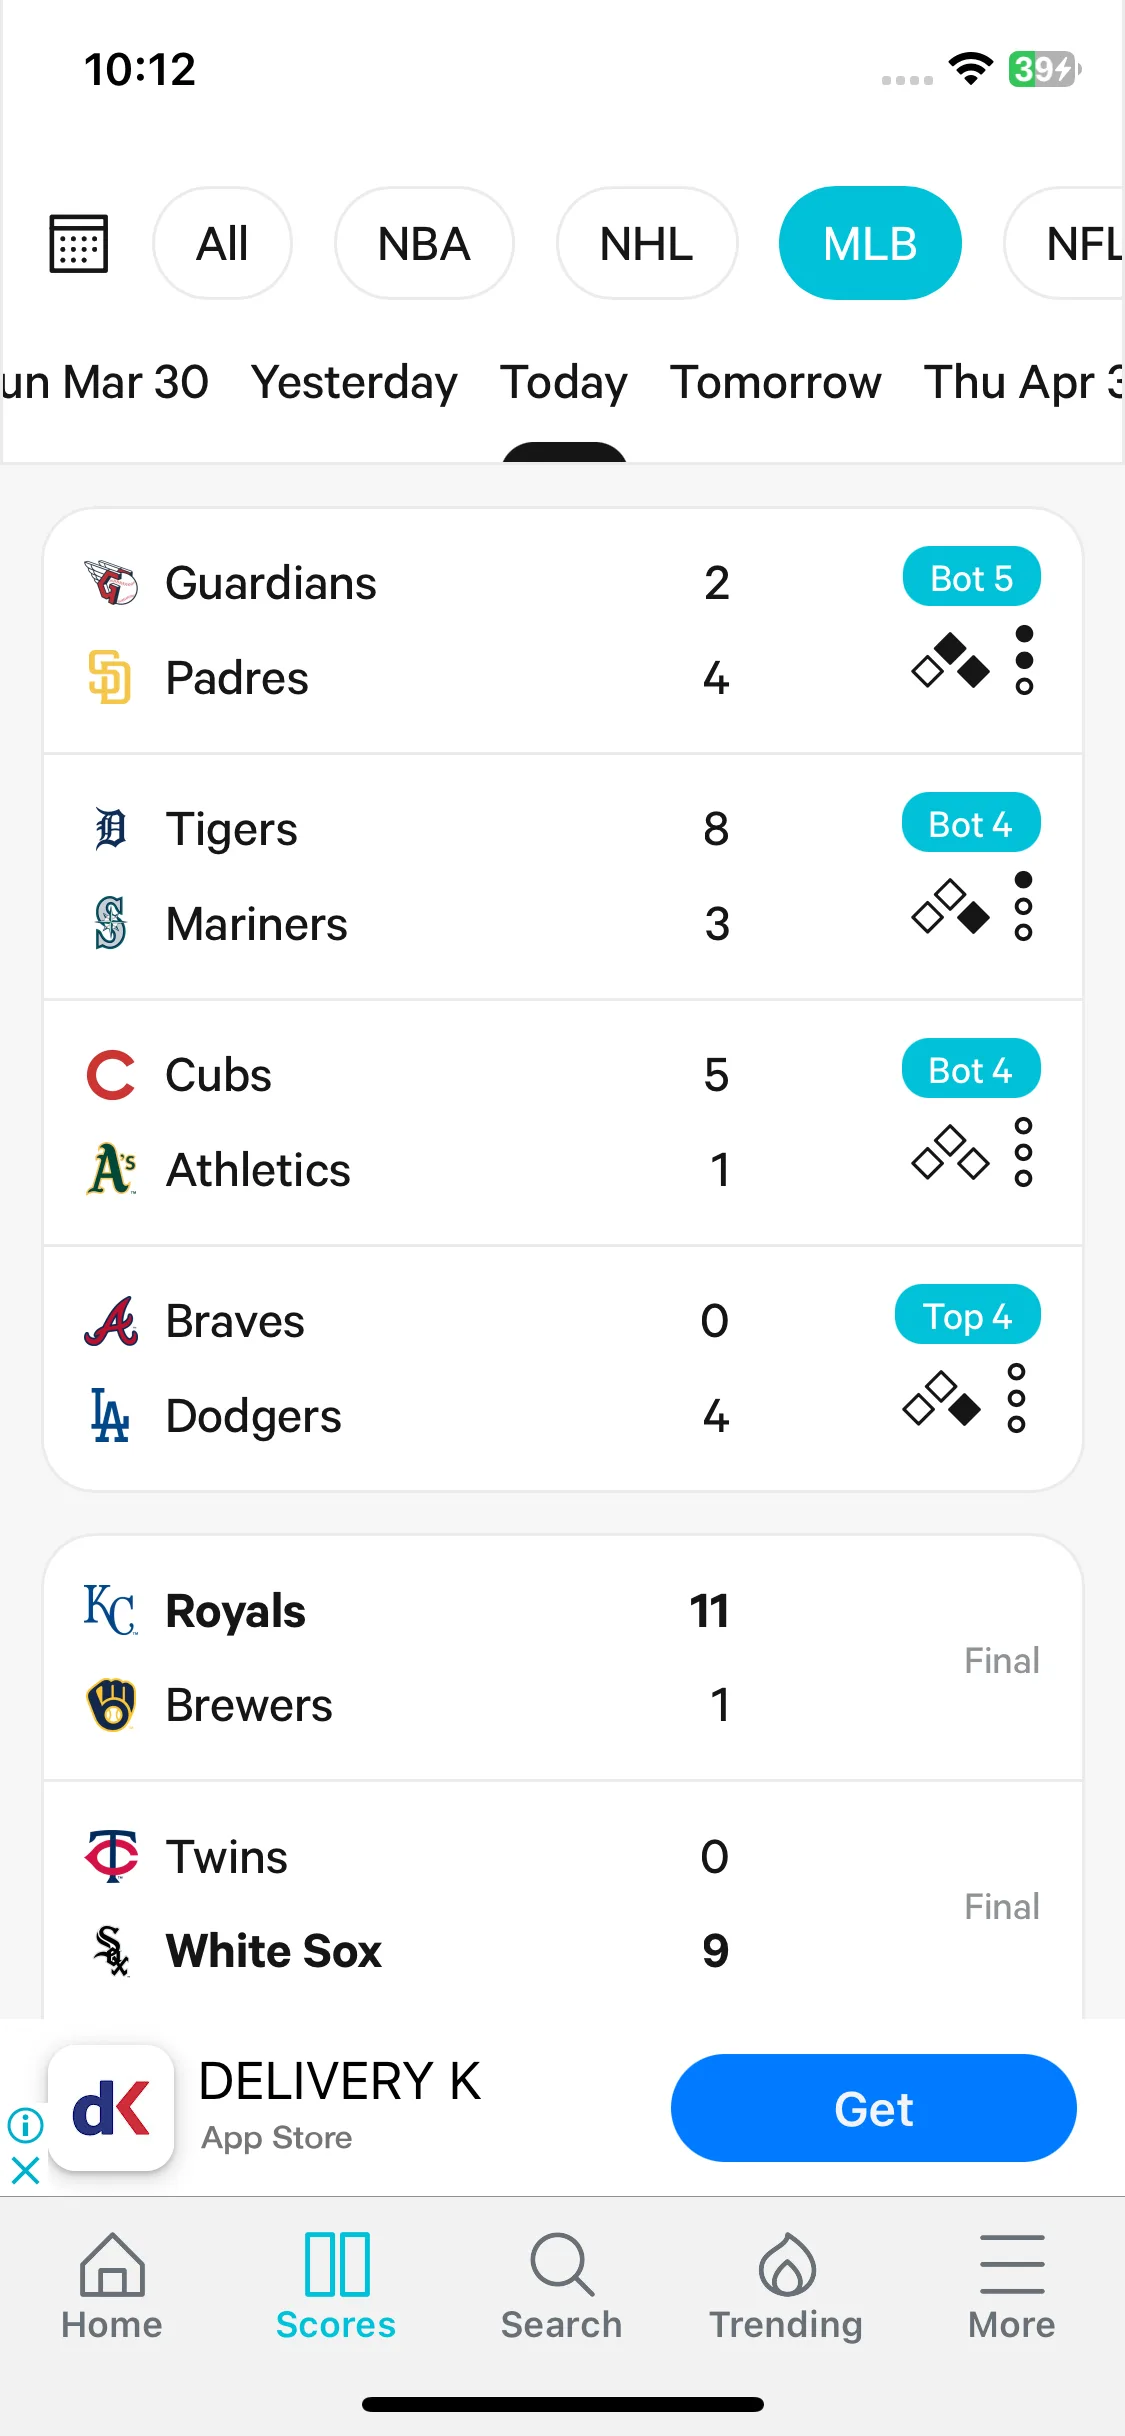Select the NHL league filter
Screen dimensions: 1125x2436
coord(647,243)
